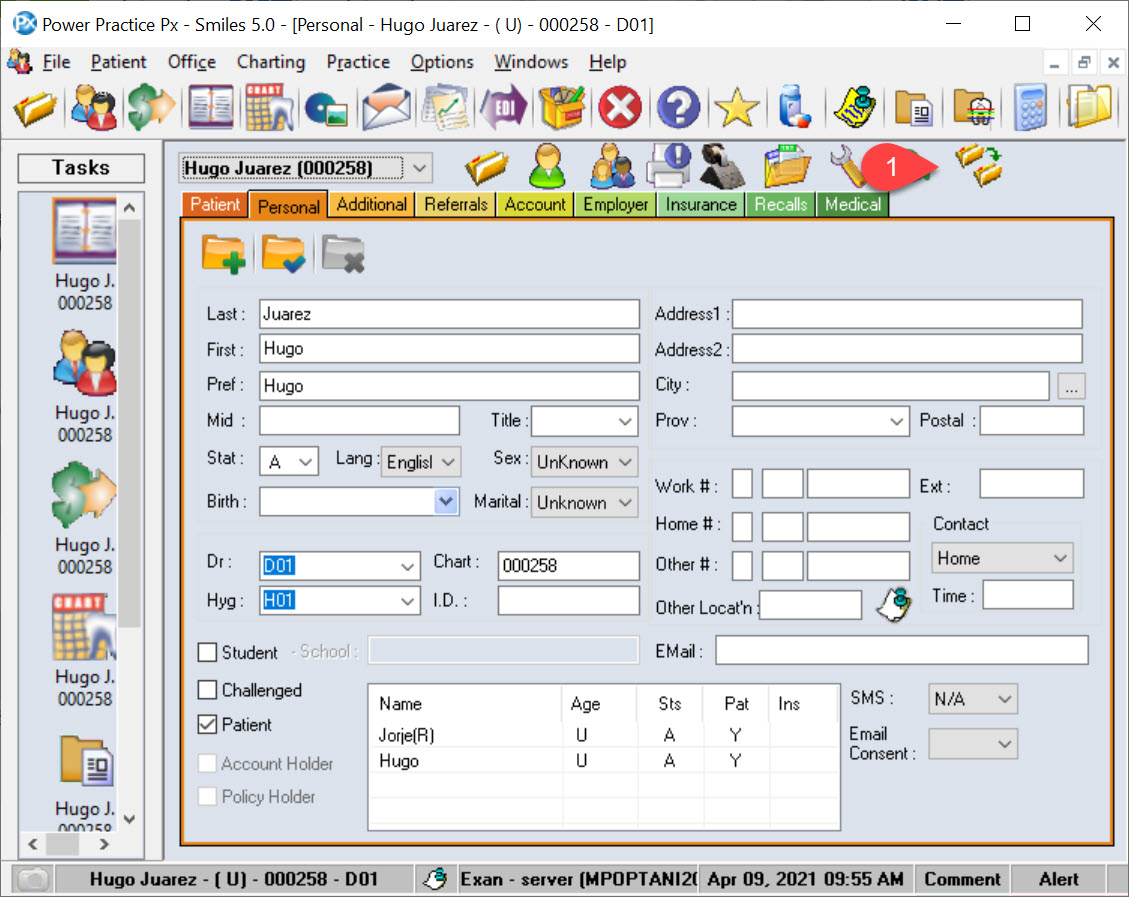Click the printer with alert icon
The width and height of the screenshot is (1129, 897).
pos(668,166)
